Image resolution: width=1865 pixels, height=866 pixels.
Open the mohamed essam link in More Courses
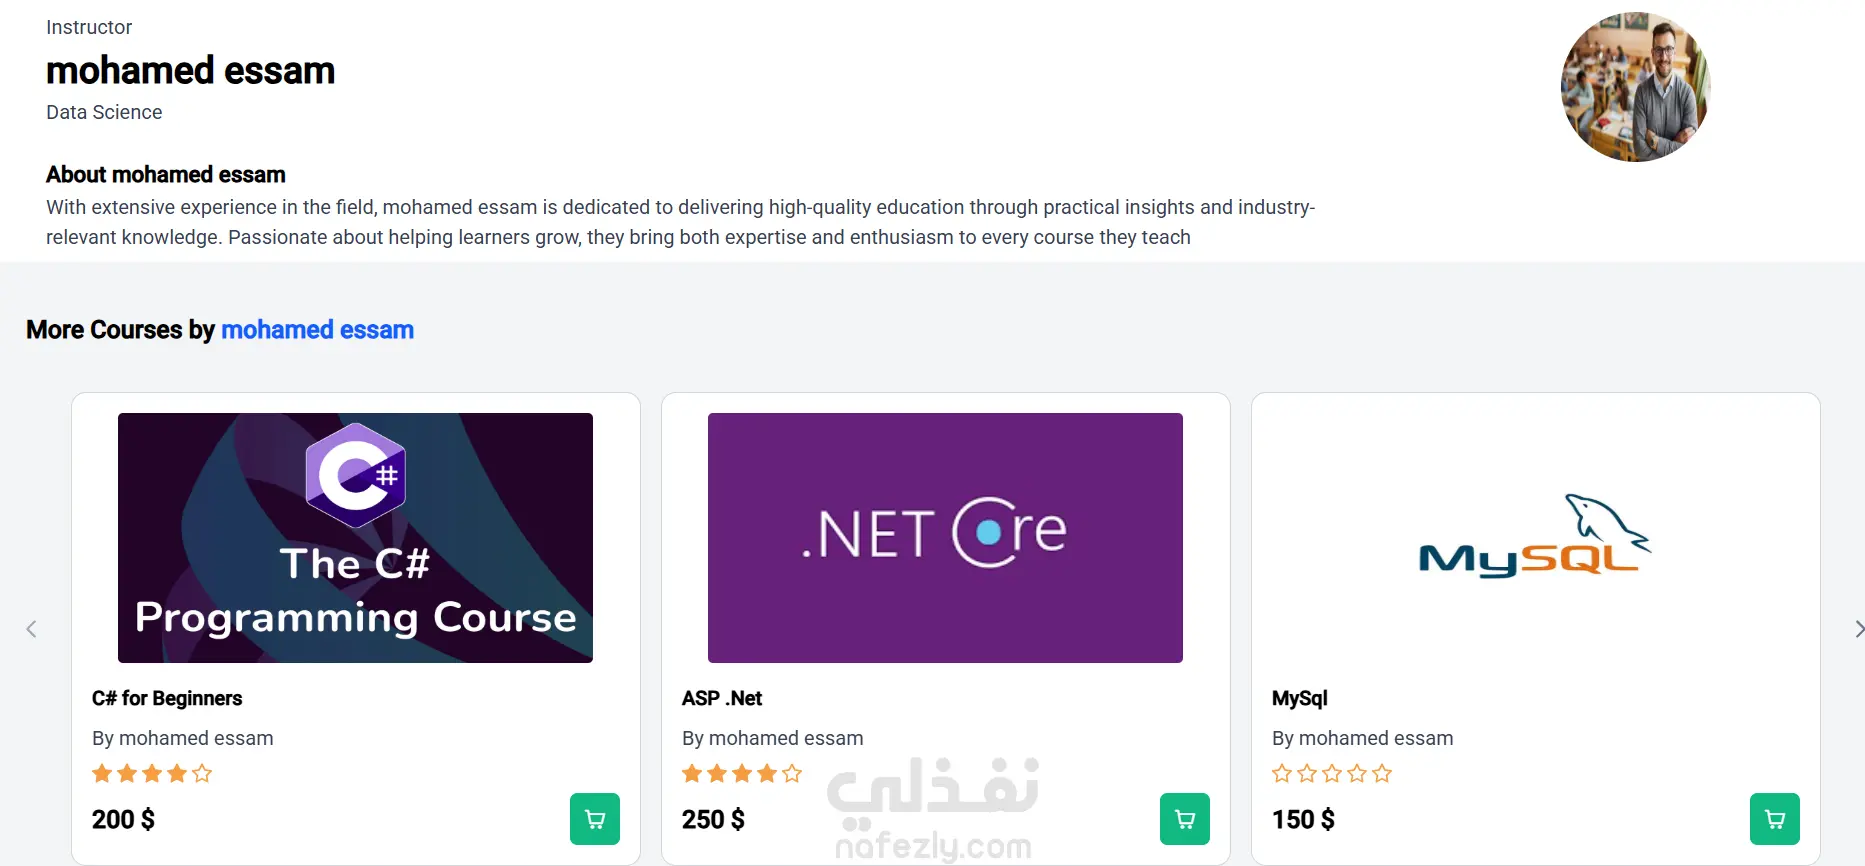(x=317, y=330)
